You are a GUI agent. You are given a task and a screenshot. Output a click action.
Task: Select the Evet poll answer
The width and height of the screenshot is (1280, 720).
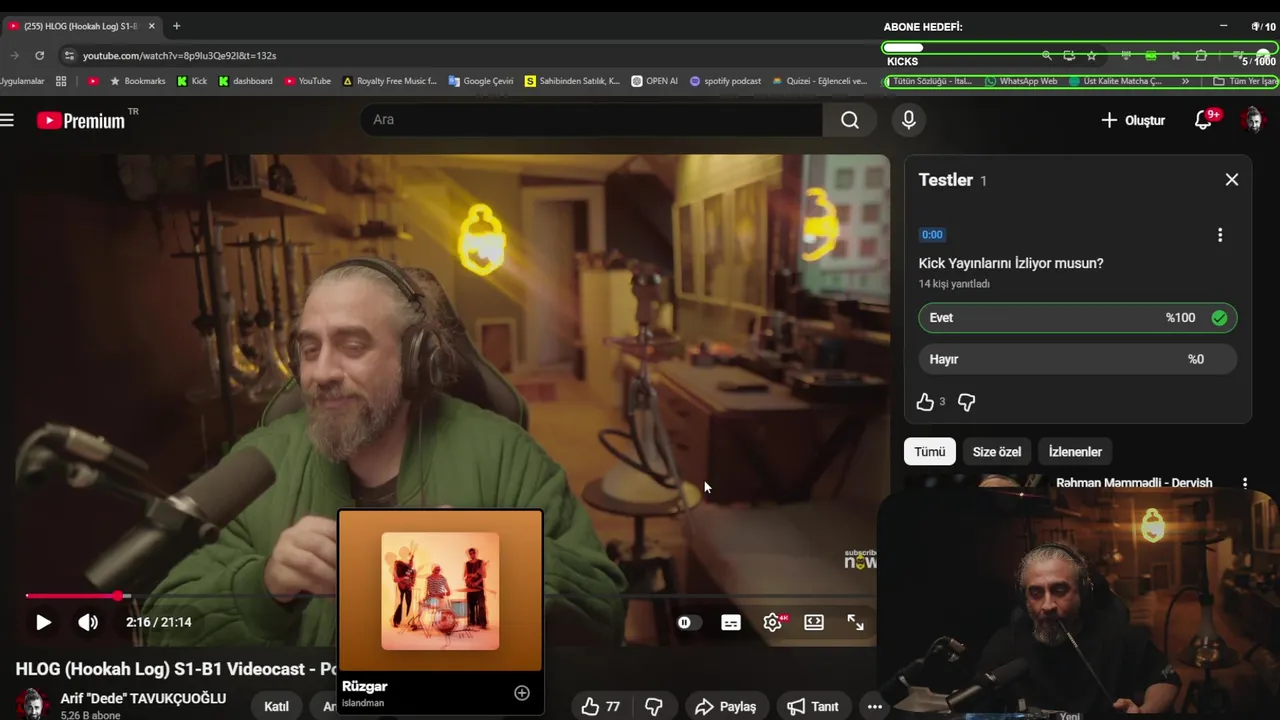click(x=1078, y=318)
